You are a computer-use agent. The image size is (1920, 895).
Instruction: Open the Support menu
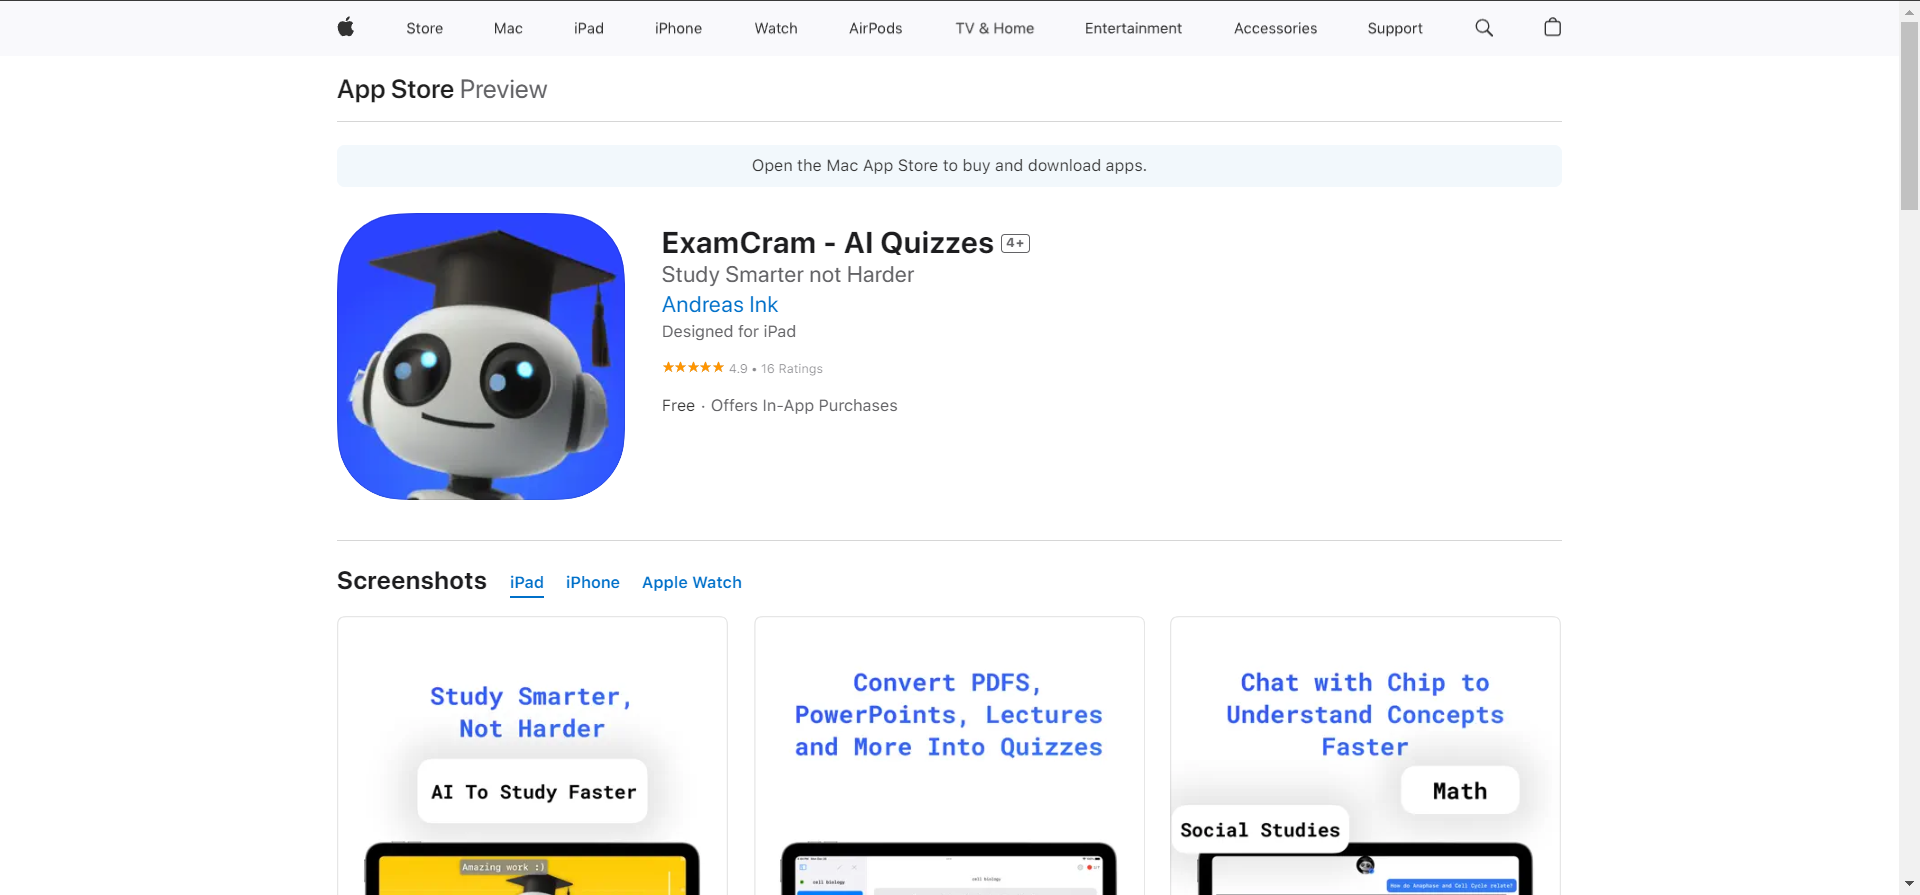click(1395, 28)
